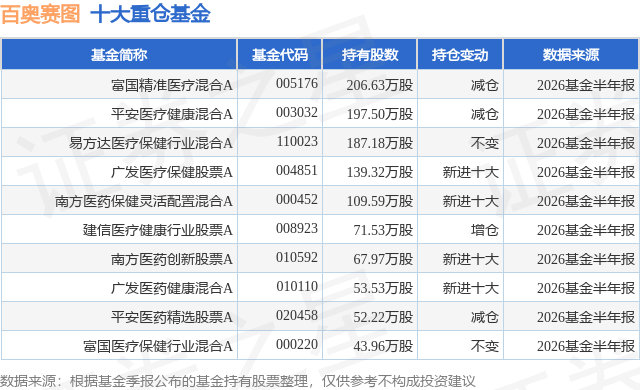Image resolution: width=640 pixels, height=390 pixels.
Task: Select 南方医药创新股票A fund name
Action: [172, 259]
